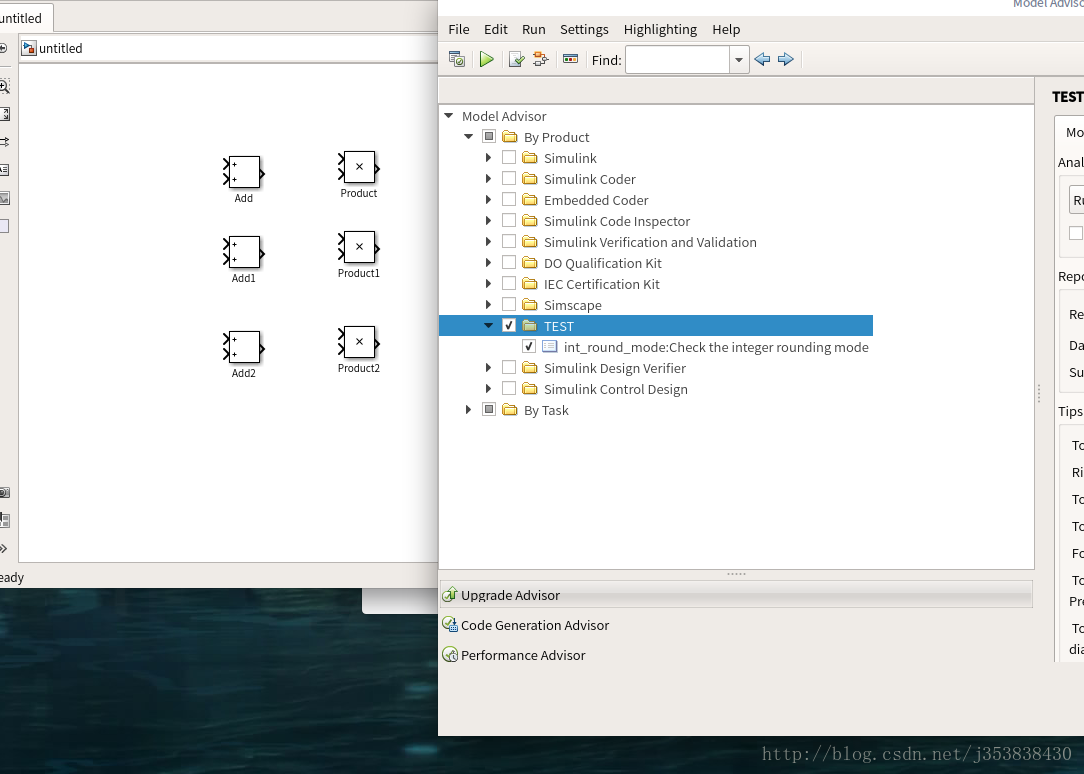Open the Find dropdown arrow
This screenshot has height=774, width=1084.
tap(739, 60)
